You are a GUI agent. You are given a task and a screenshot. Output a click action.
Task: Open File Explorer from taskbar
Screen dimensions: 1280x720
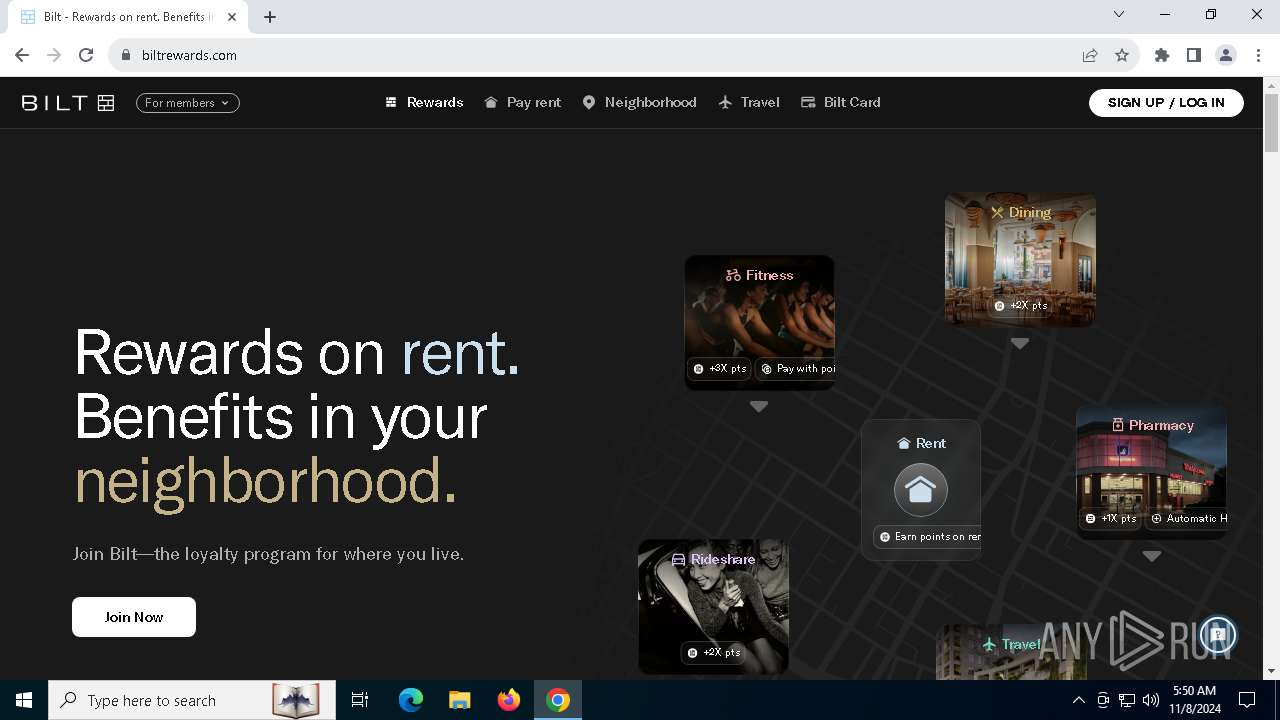tap(460, 700)
